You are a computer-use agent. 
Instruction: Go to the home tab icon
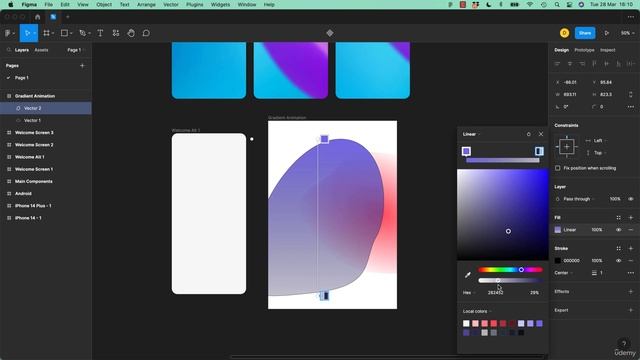[38, 17]
